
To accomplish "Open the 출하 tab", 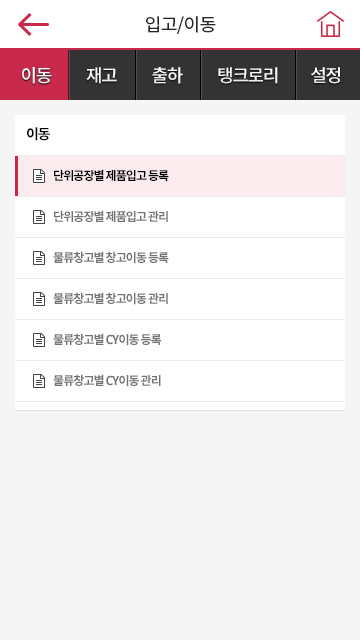I will (x=168, y=75).
